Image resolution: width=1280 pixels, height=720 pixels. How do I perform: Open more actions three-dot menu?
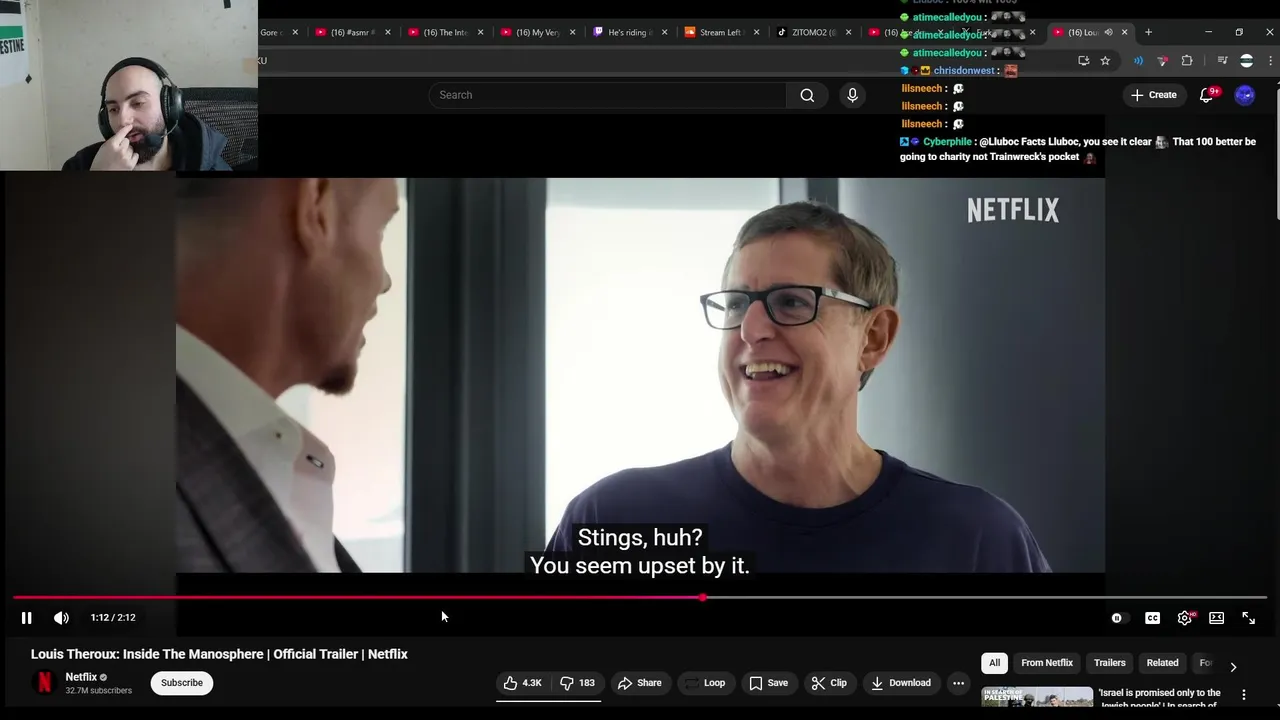click(x=958, y=683)
